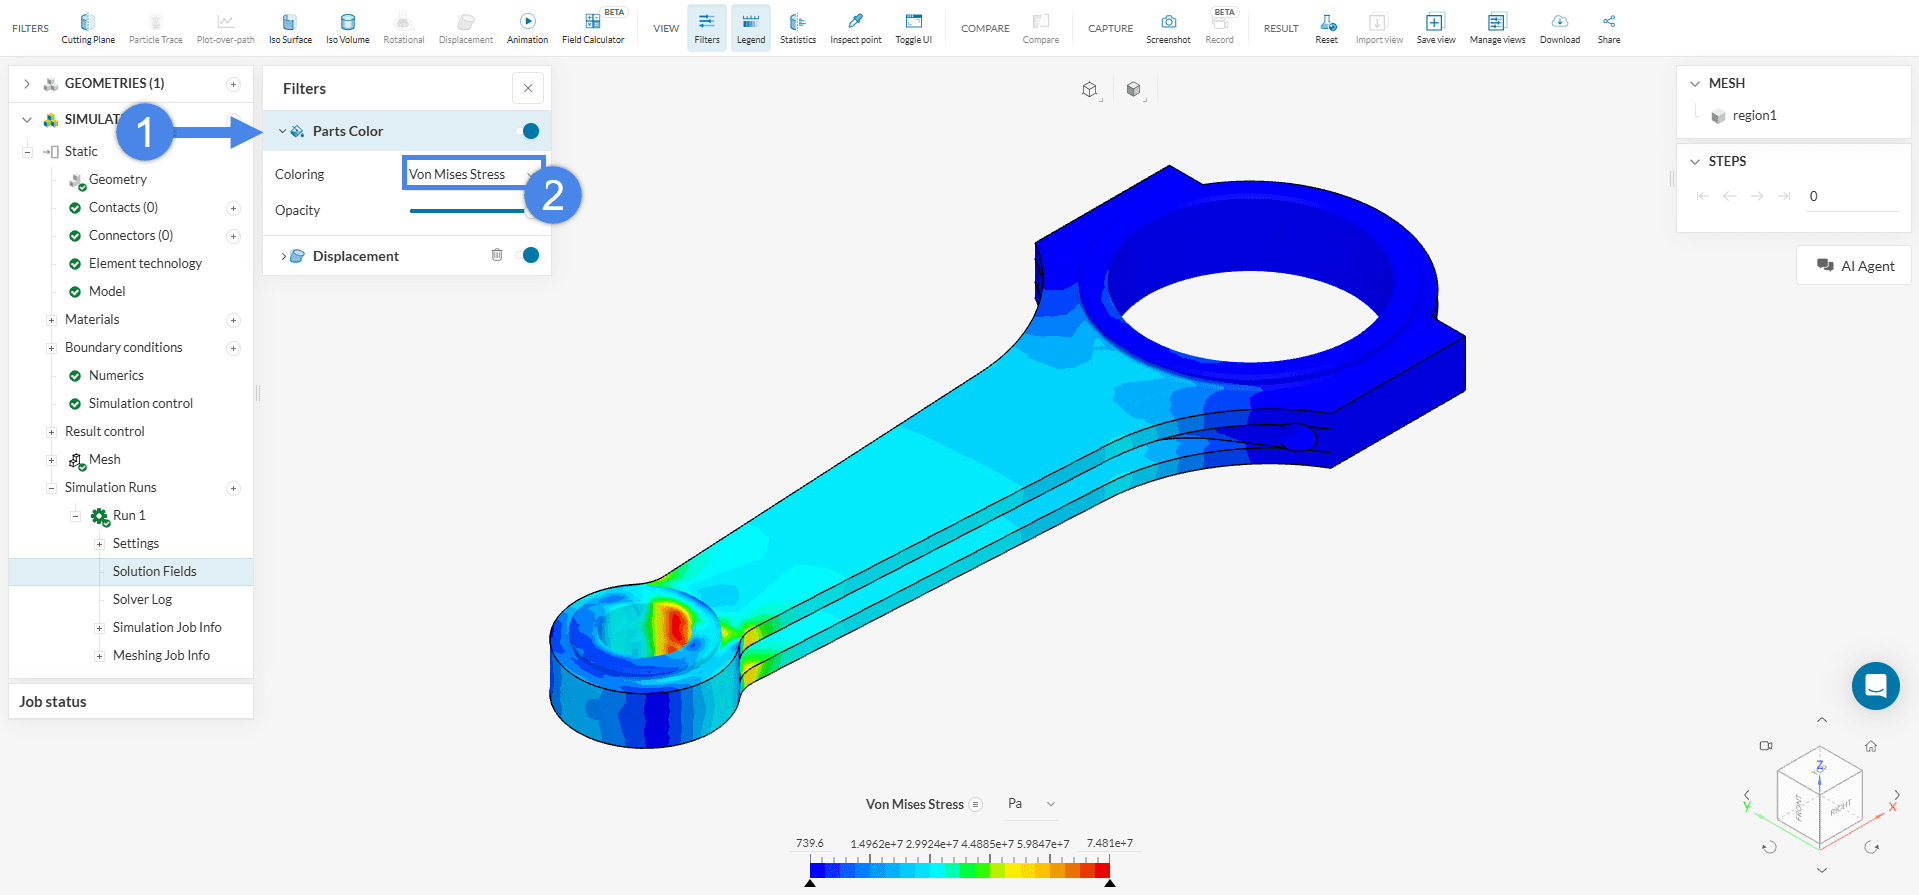Start the Animation filter
The width and height of the screenshot is (1919, 895).
[527, 28]
